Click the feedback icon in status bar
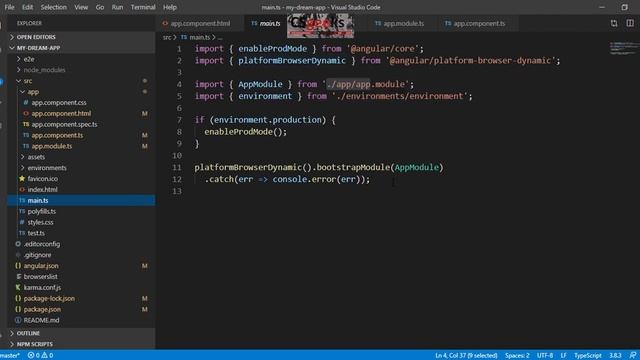This screenshot has width=640, height=360. tap(633, 356)
